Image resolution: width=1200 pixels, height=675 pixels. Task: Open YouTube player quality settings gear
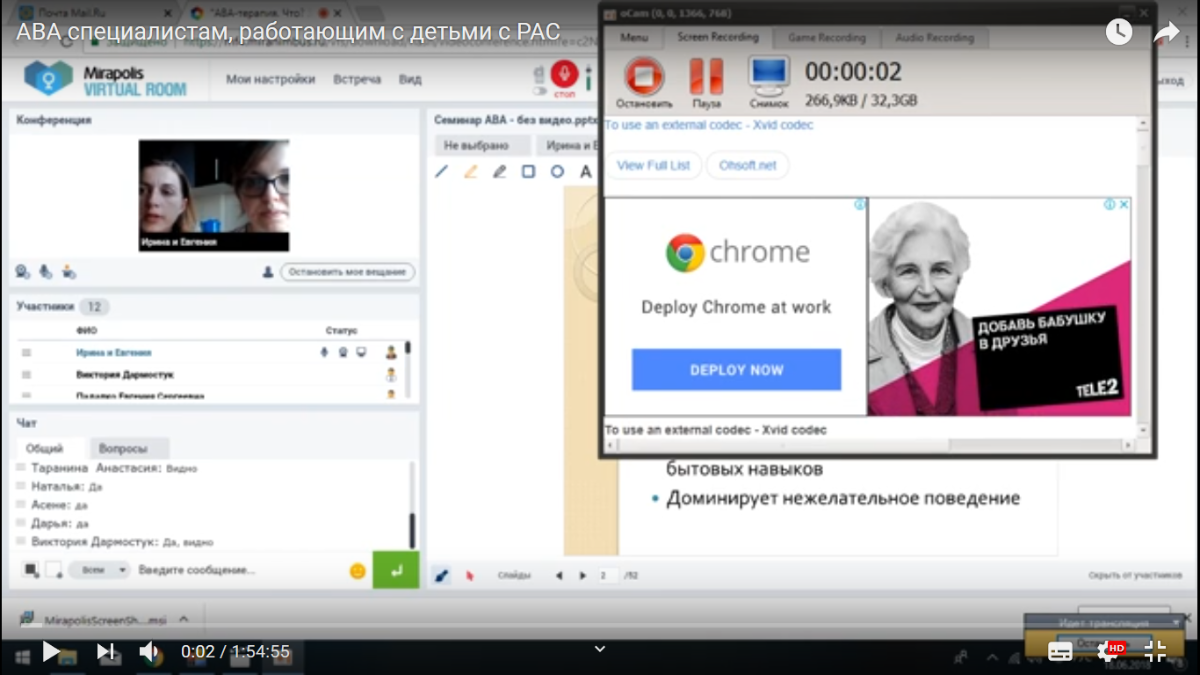coord(1110,652)
